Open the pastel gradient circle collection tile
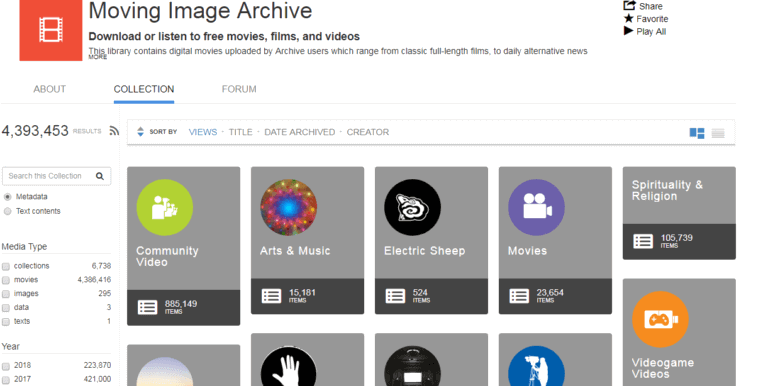Viewport: 768px width, 386px height. coord(165,372)
